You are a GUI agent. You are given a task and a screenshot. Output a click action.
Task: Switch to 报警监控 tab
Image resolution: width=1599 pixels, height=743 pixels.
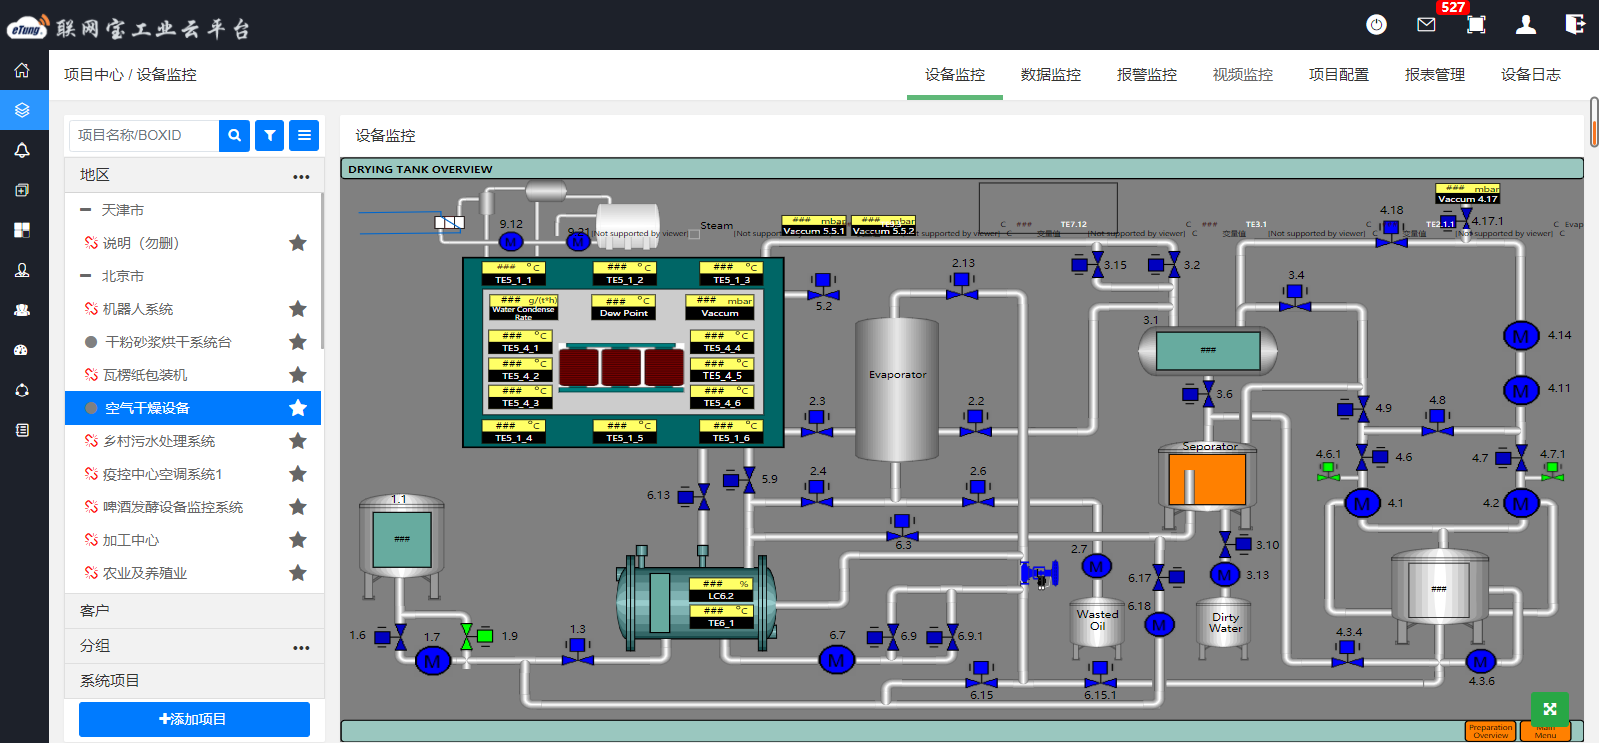click(1147, 75)
